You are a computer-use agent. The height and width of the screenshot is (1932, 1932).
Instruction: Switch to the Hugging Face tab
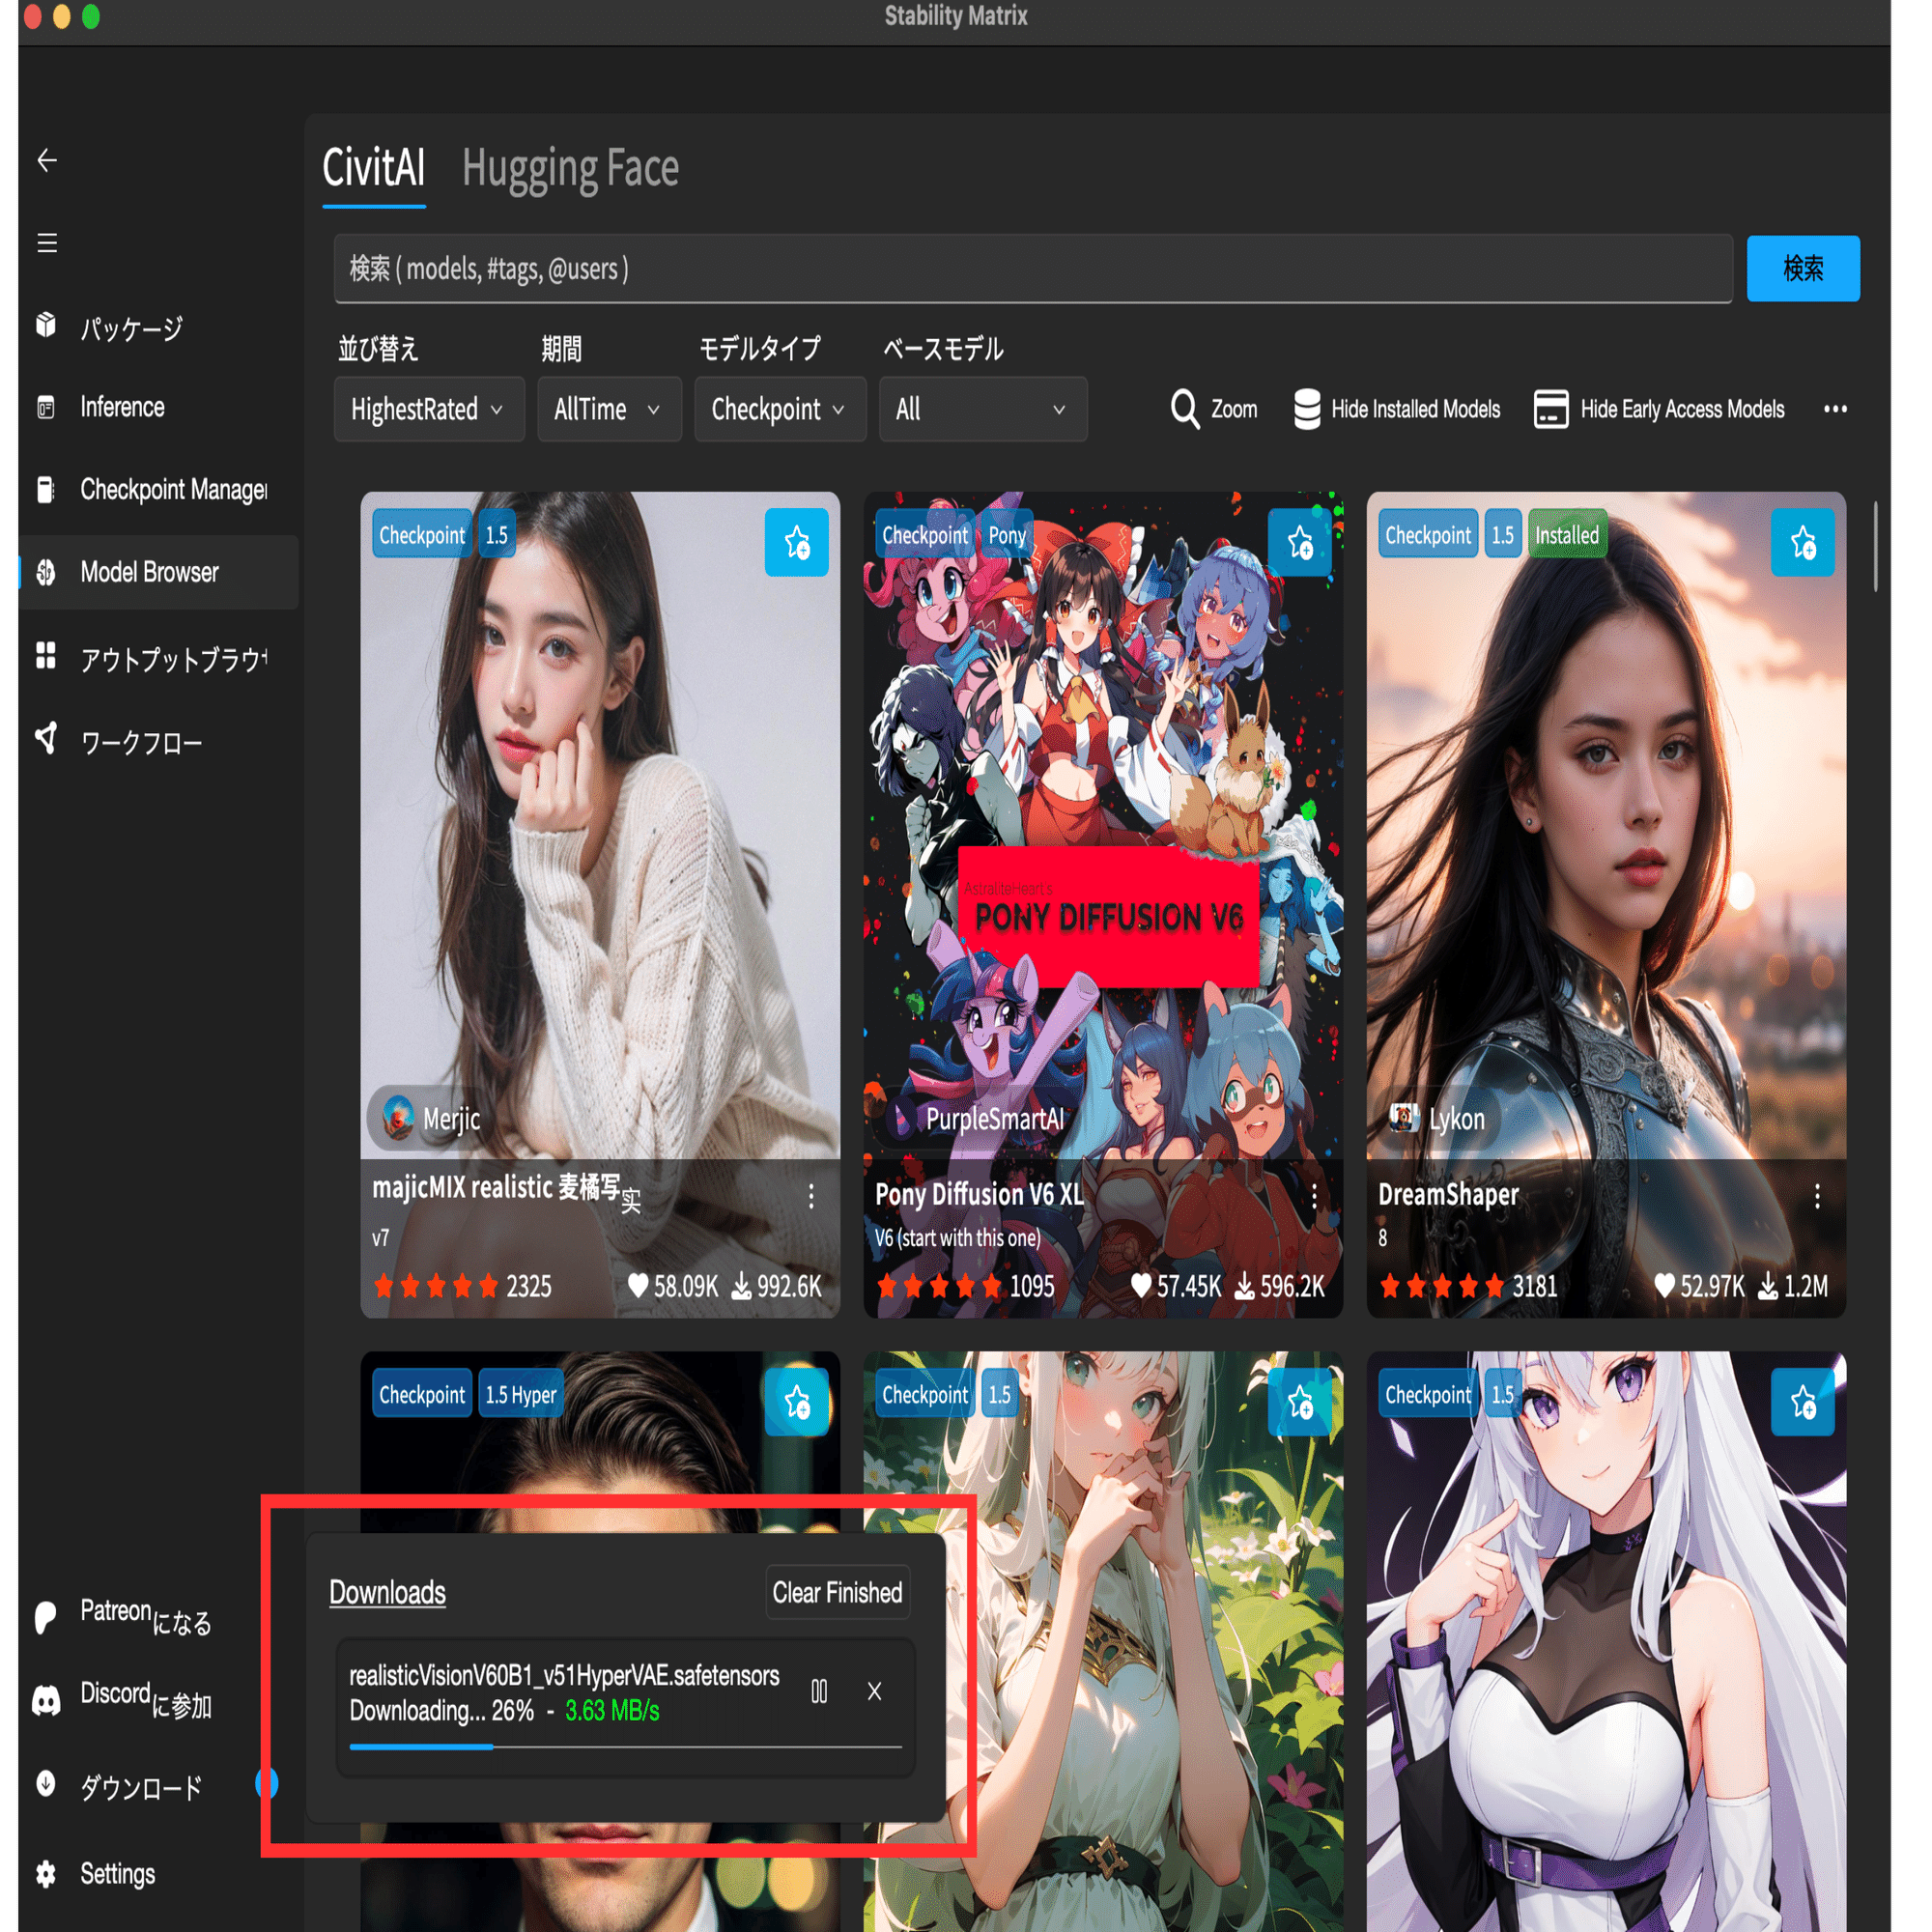(x=570, y=168)
